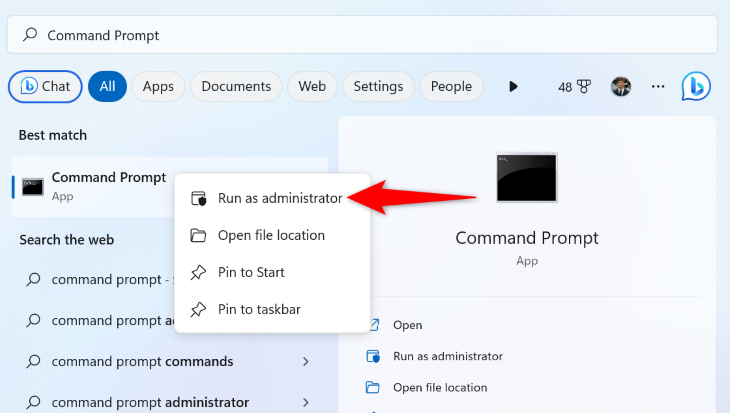
Task: Select Open file location in context menu
Action: [x=272, y=235]
